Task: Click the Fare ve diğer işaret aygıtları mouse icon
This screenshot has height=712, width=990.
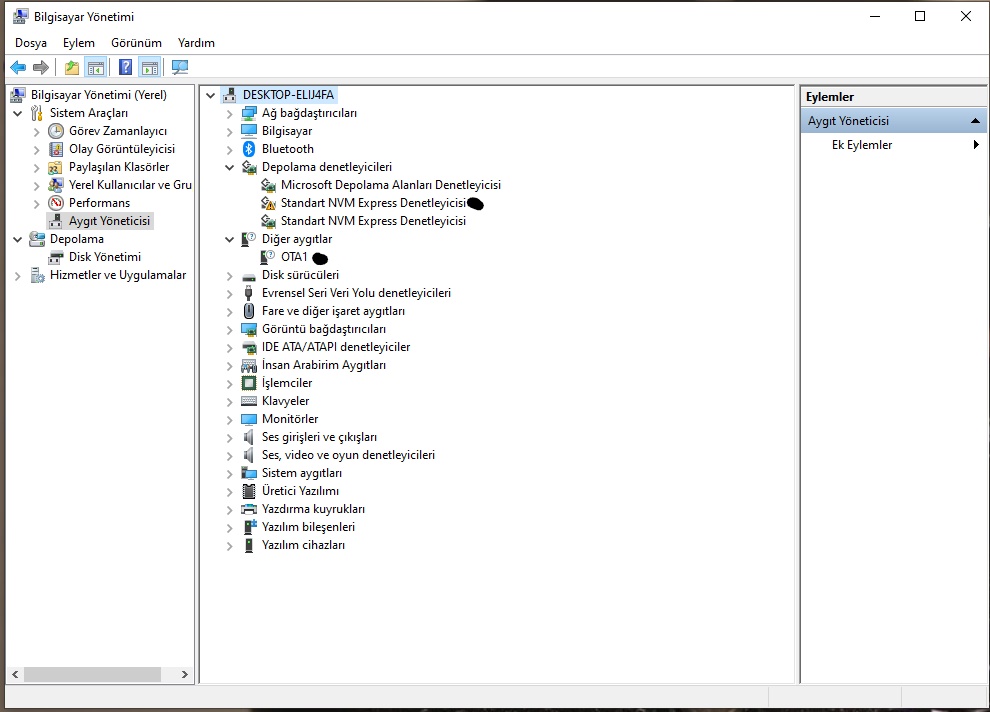Action: point(249,311)
